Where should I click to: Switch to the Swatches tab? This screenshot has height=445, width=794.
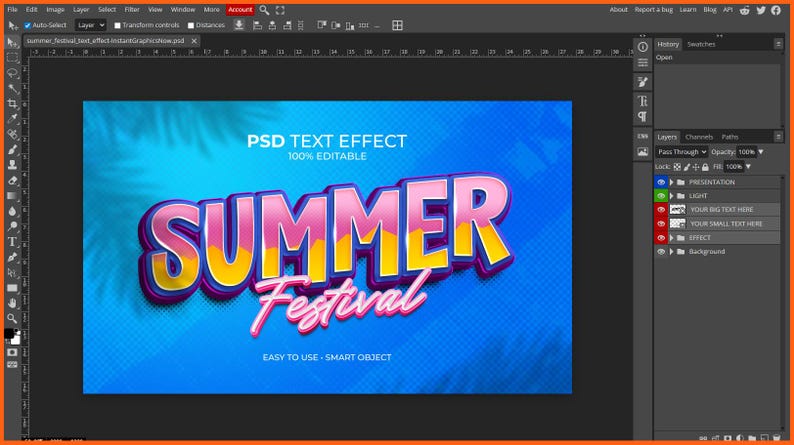click(701, 44)
